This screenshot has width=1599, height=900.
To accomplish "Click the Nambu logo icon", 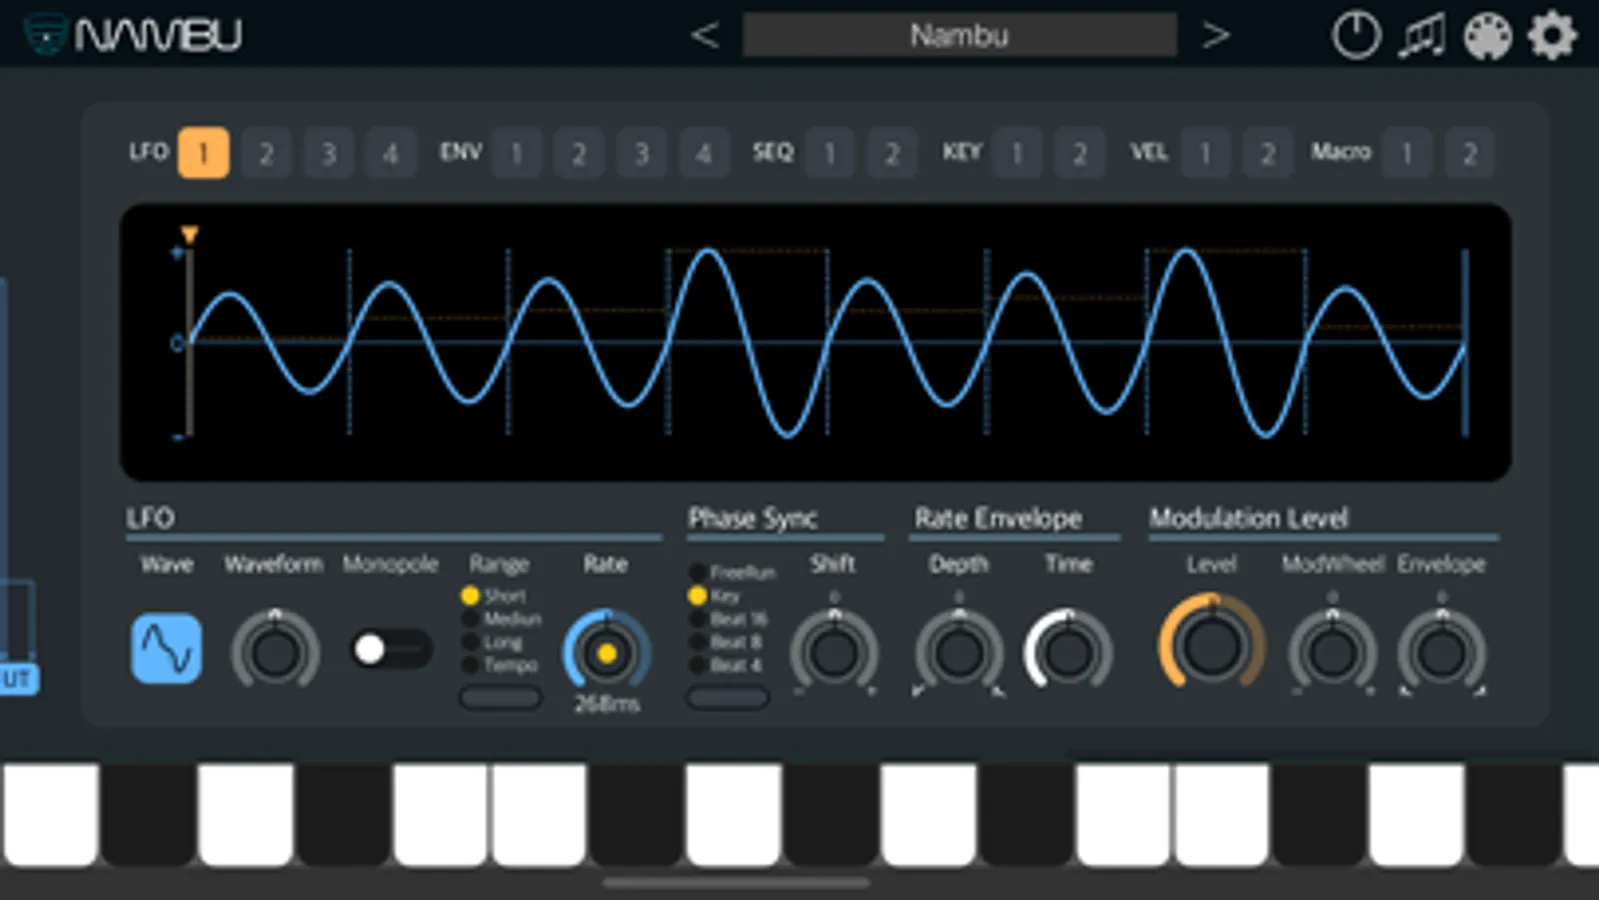I will 46,35.
